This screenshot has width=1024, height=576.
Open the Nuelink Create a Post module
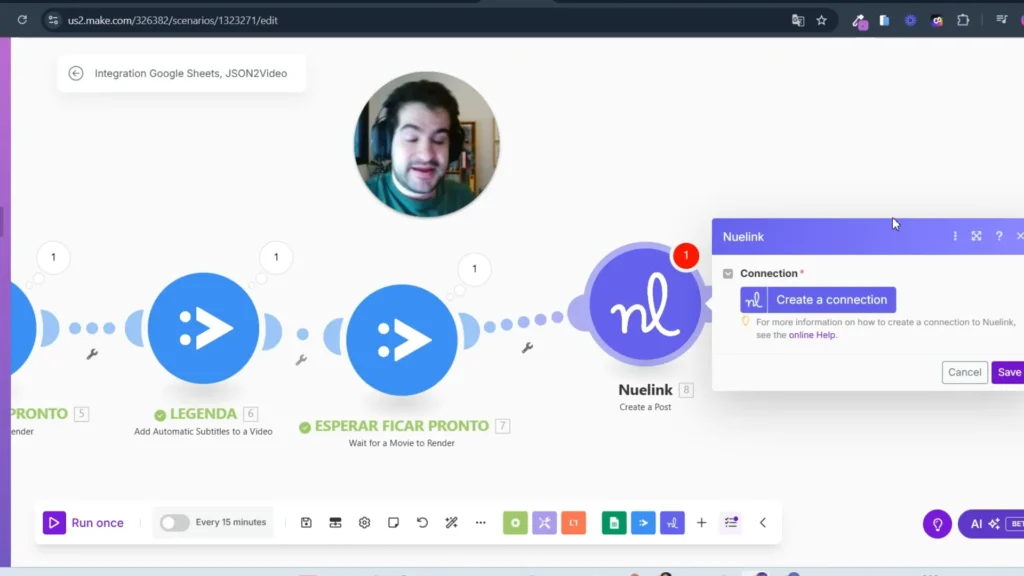(x=645, y=304)
